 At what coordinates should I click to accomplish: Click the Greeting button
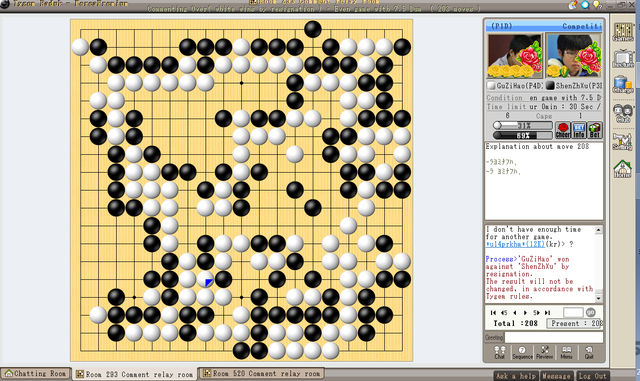pos(494,338)
